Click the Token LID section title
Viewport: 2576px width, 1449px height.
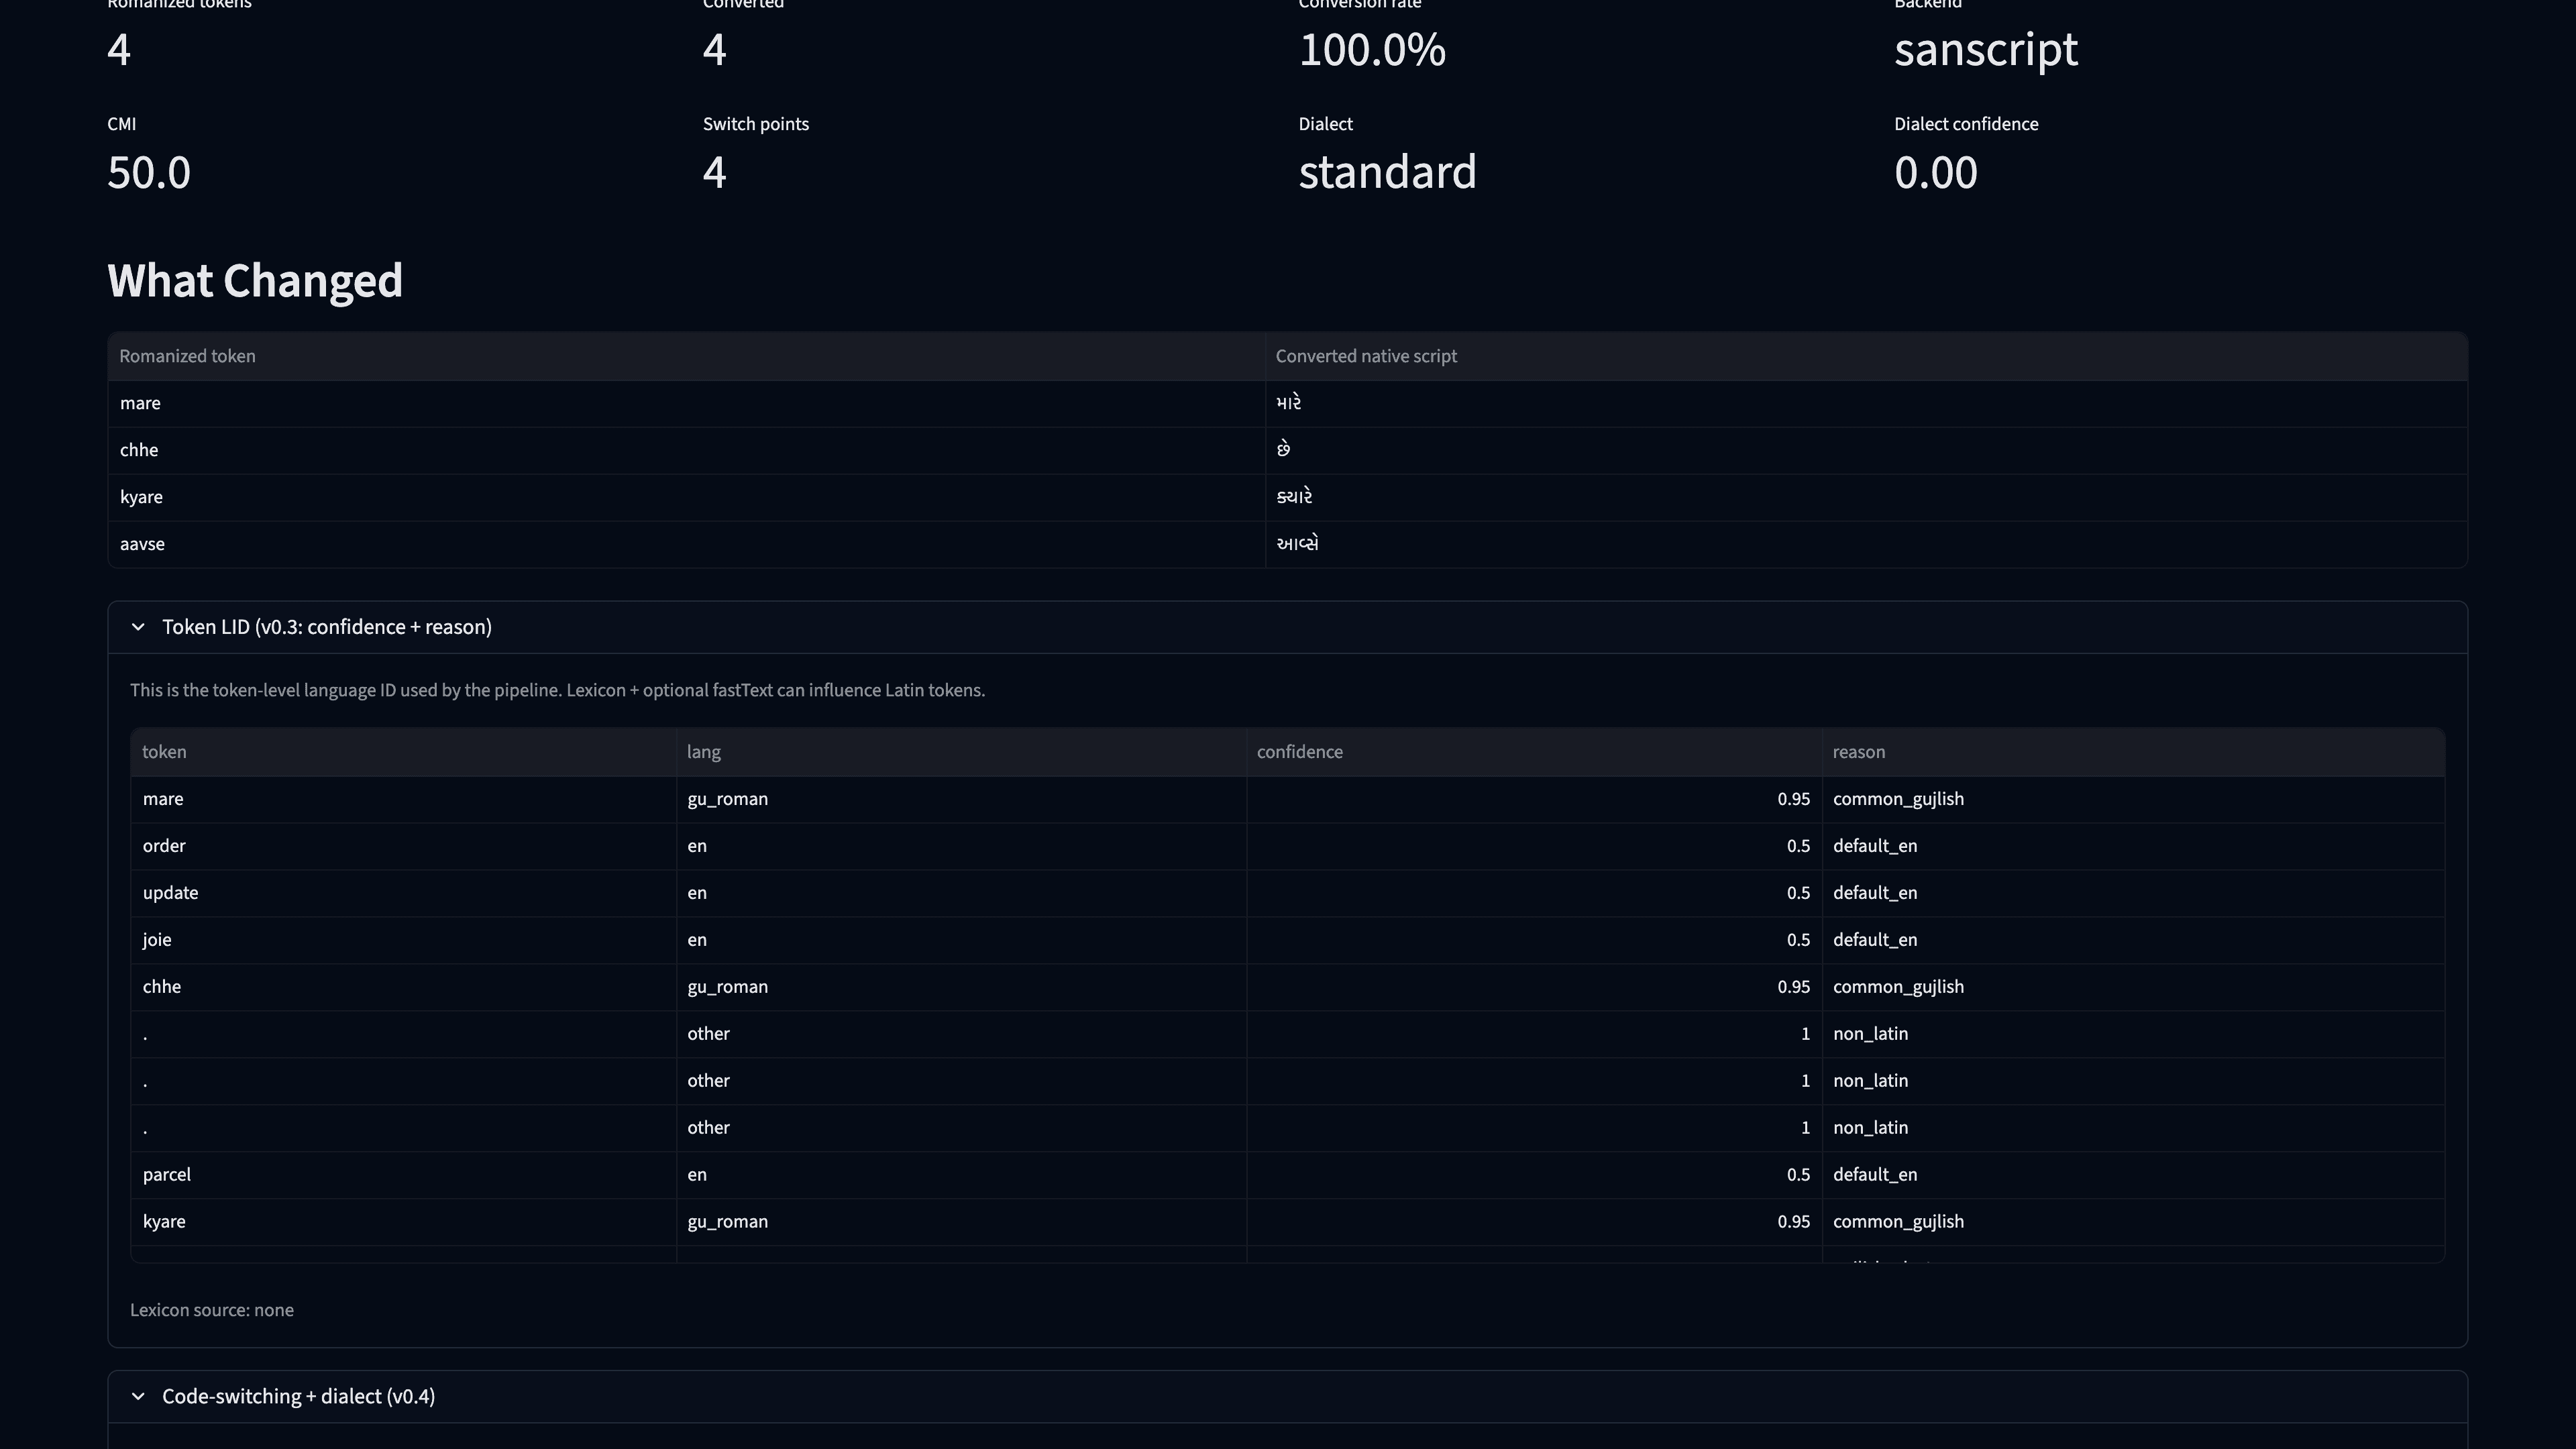(326, 627)
